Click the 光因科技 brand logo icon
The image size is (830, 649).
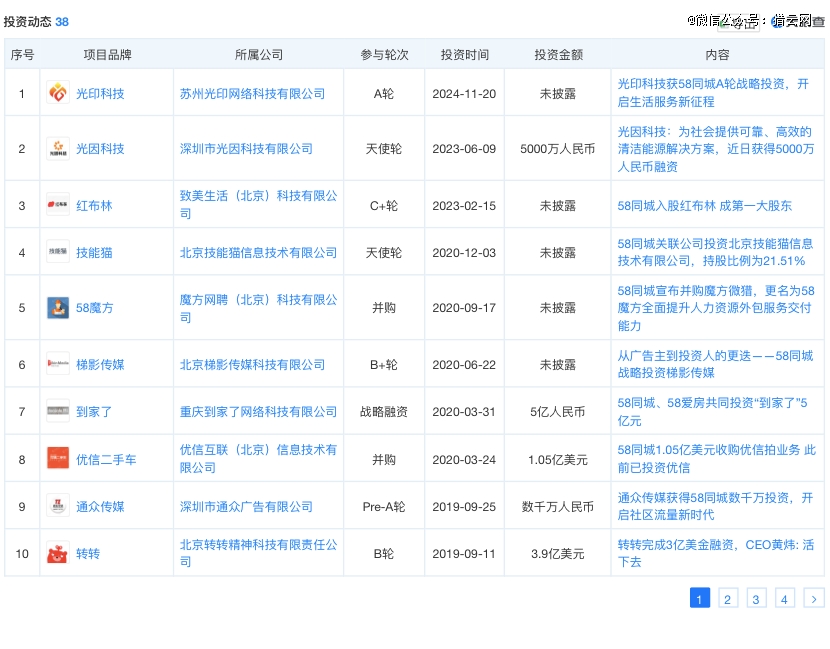pyautogui.click(x=58, y=148)
